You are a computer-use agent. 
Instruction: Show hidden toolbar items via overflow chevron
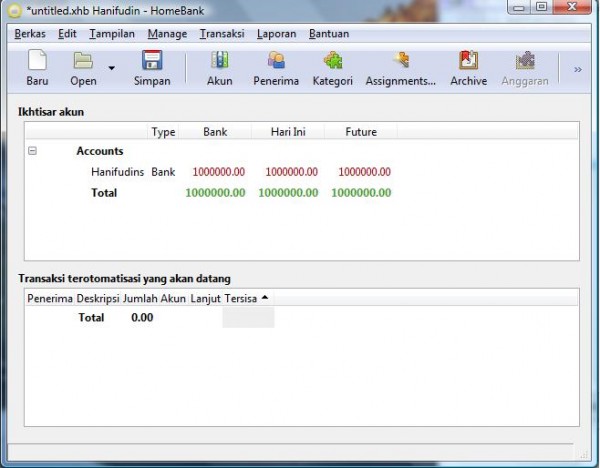[577, 69]
